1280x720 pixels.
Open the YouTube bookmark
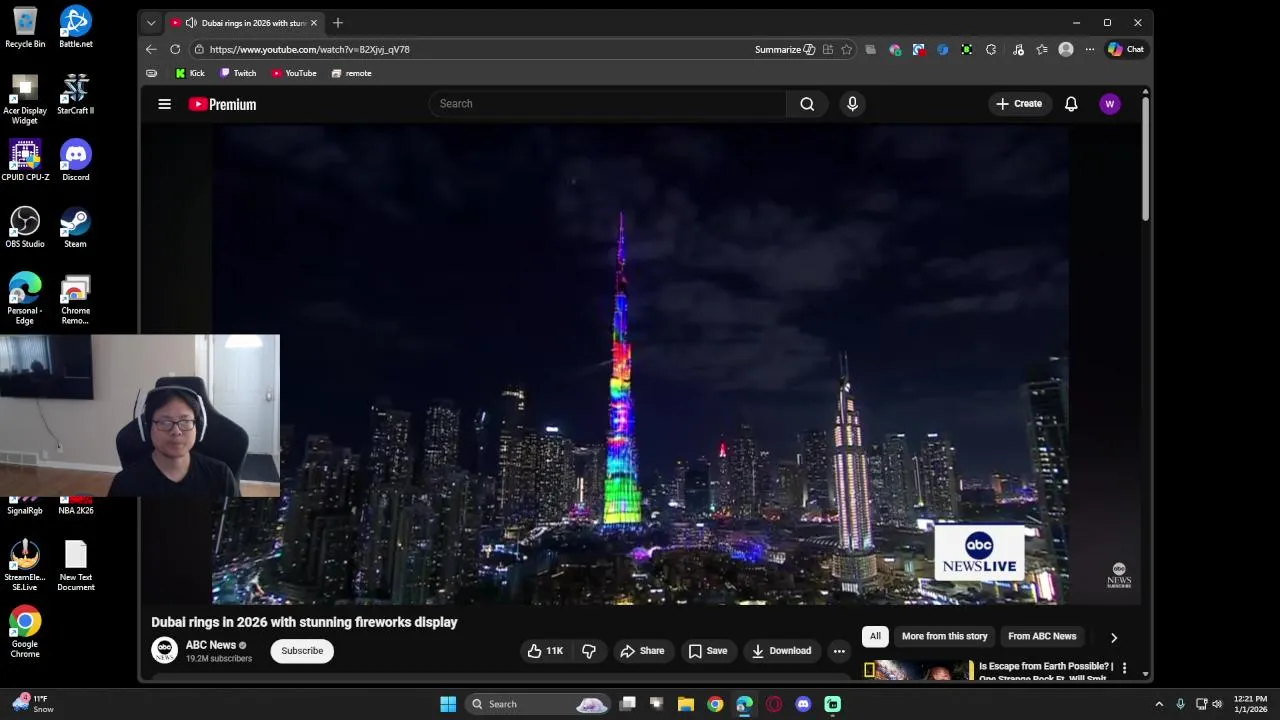(x=294, y=73)
